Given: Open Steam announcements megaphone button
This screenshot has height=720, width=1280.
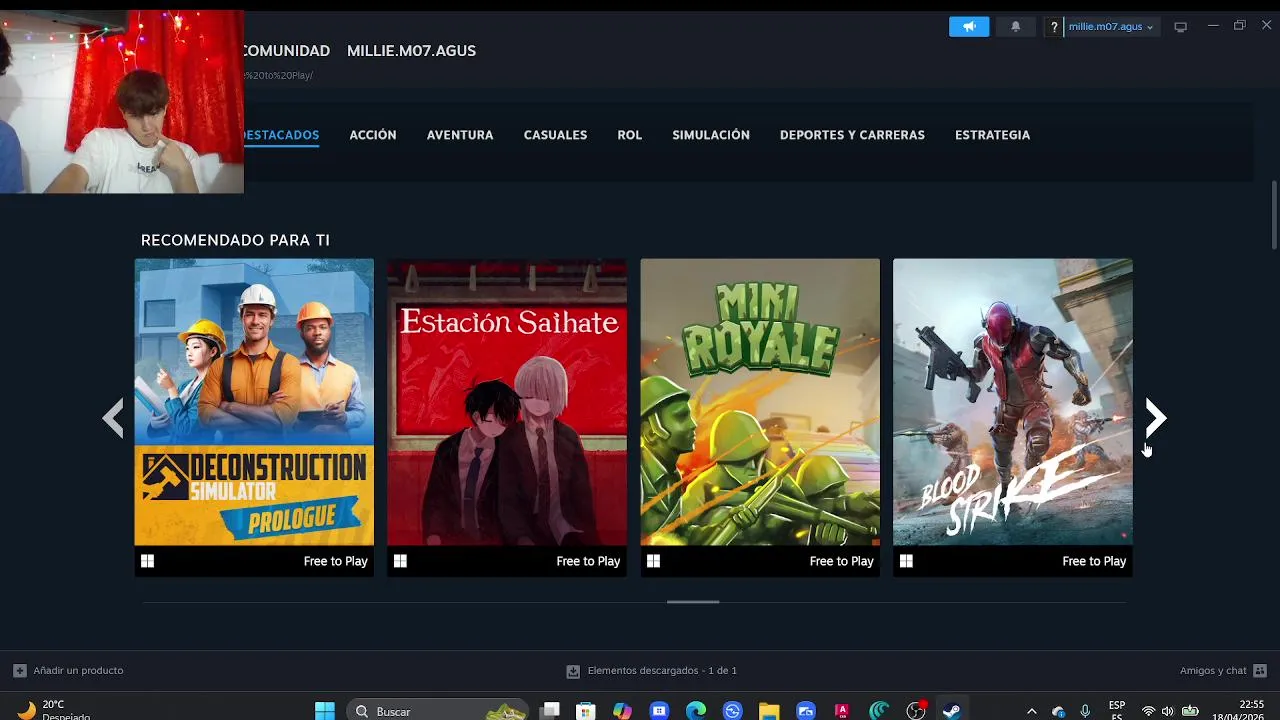Looking at the screenshot, I should (x=969, y=27).
